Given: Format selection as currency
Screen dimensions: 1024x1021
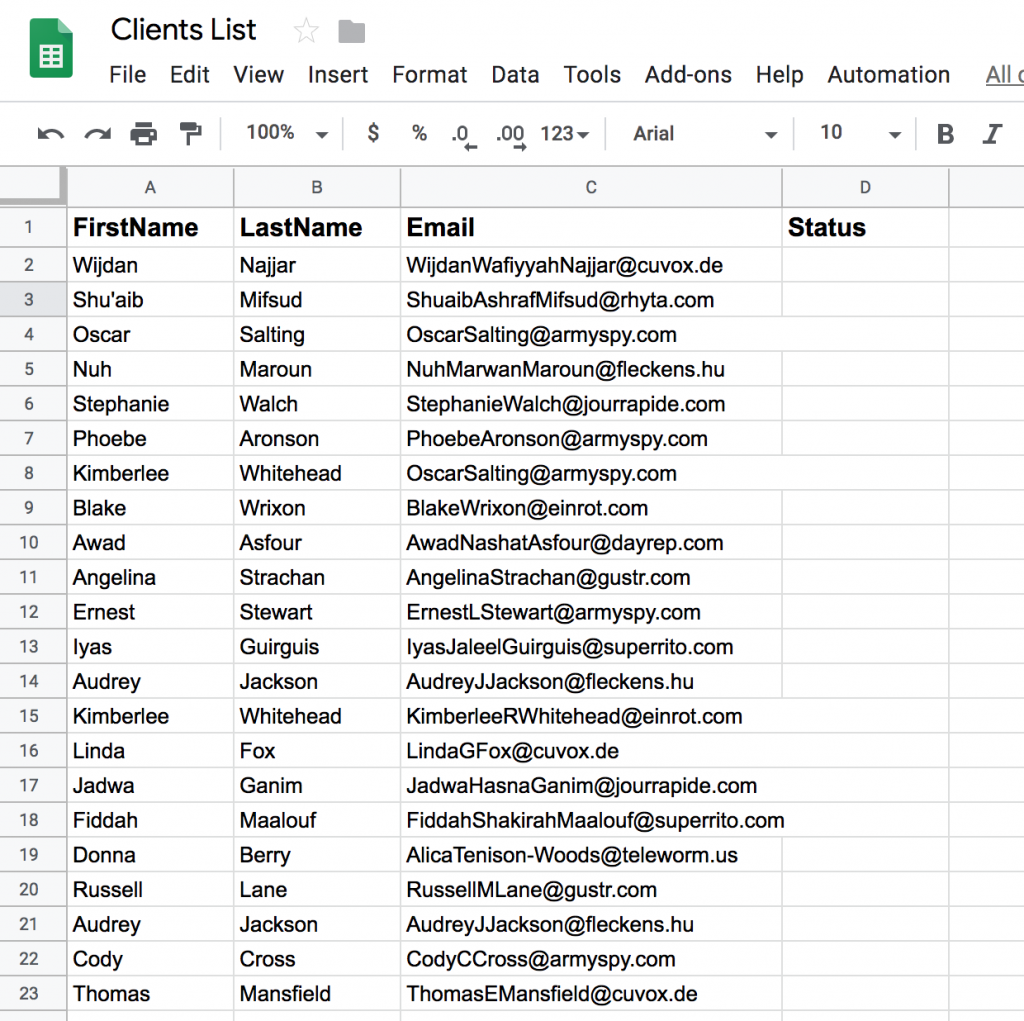Looking at the screenshot, I should coord(373,133).
